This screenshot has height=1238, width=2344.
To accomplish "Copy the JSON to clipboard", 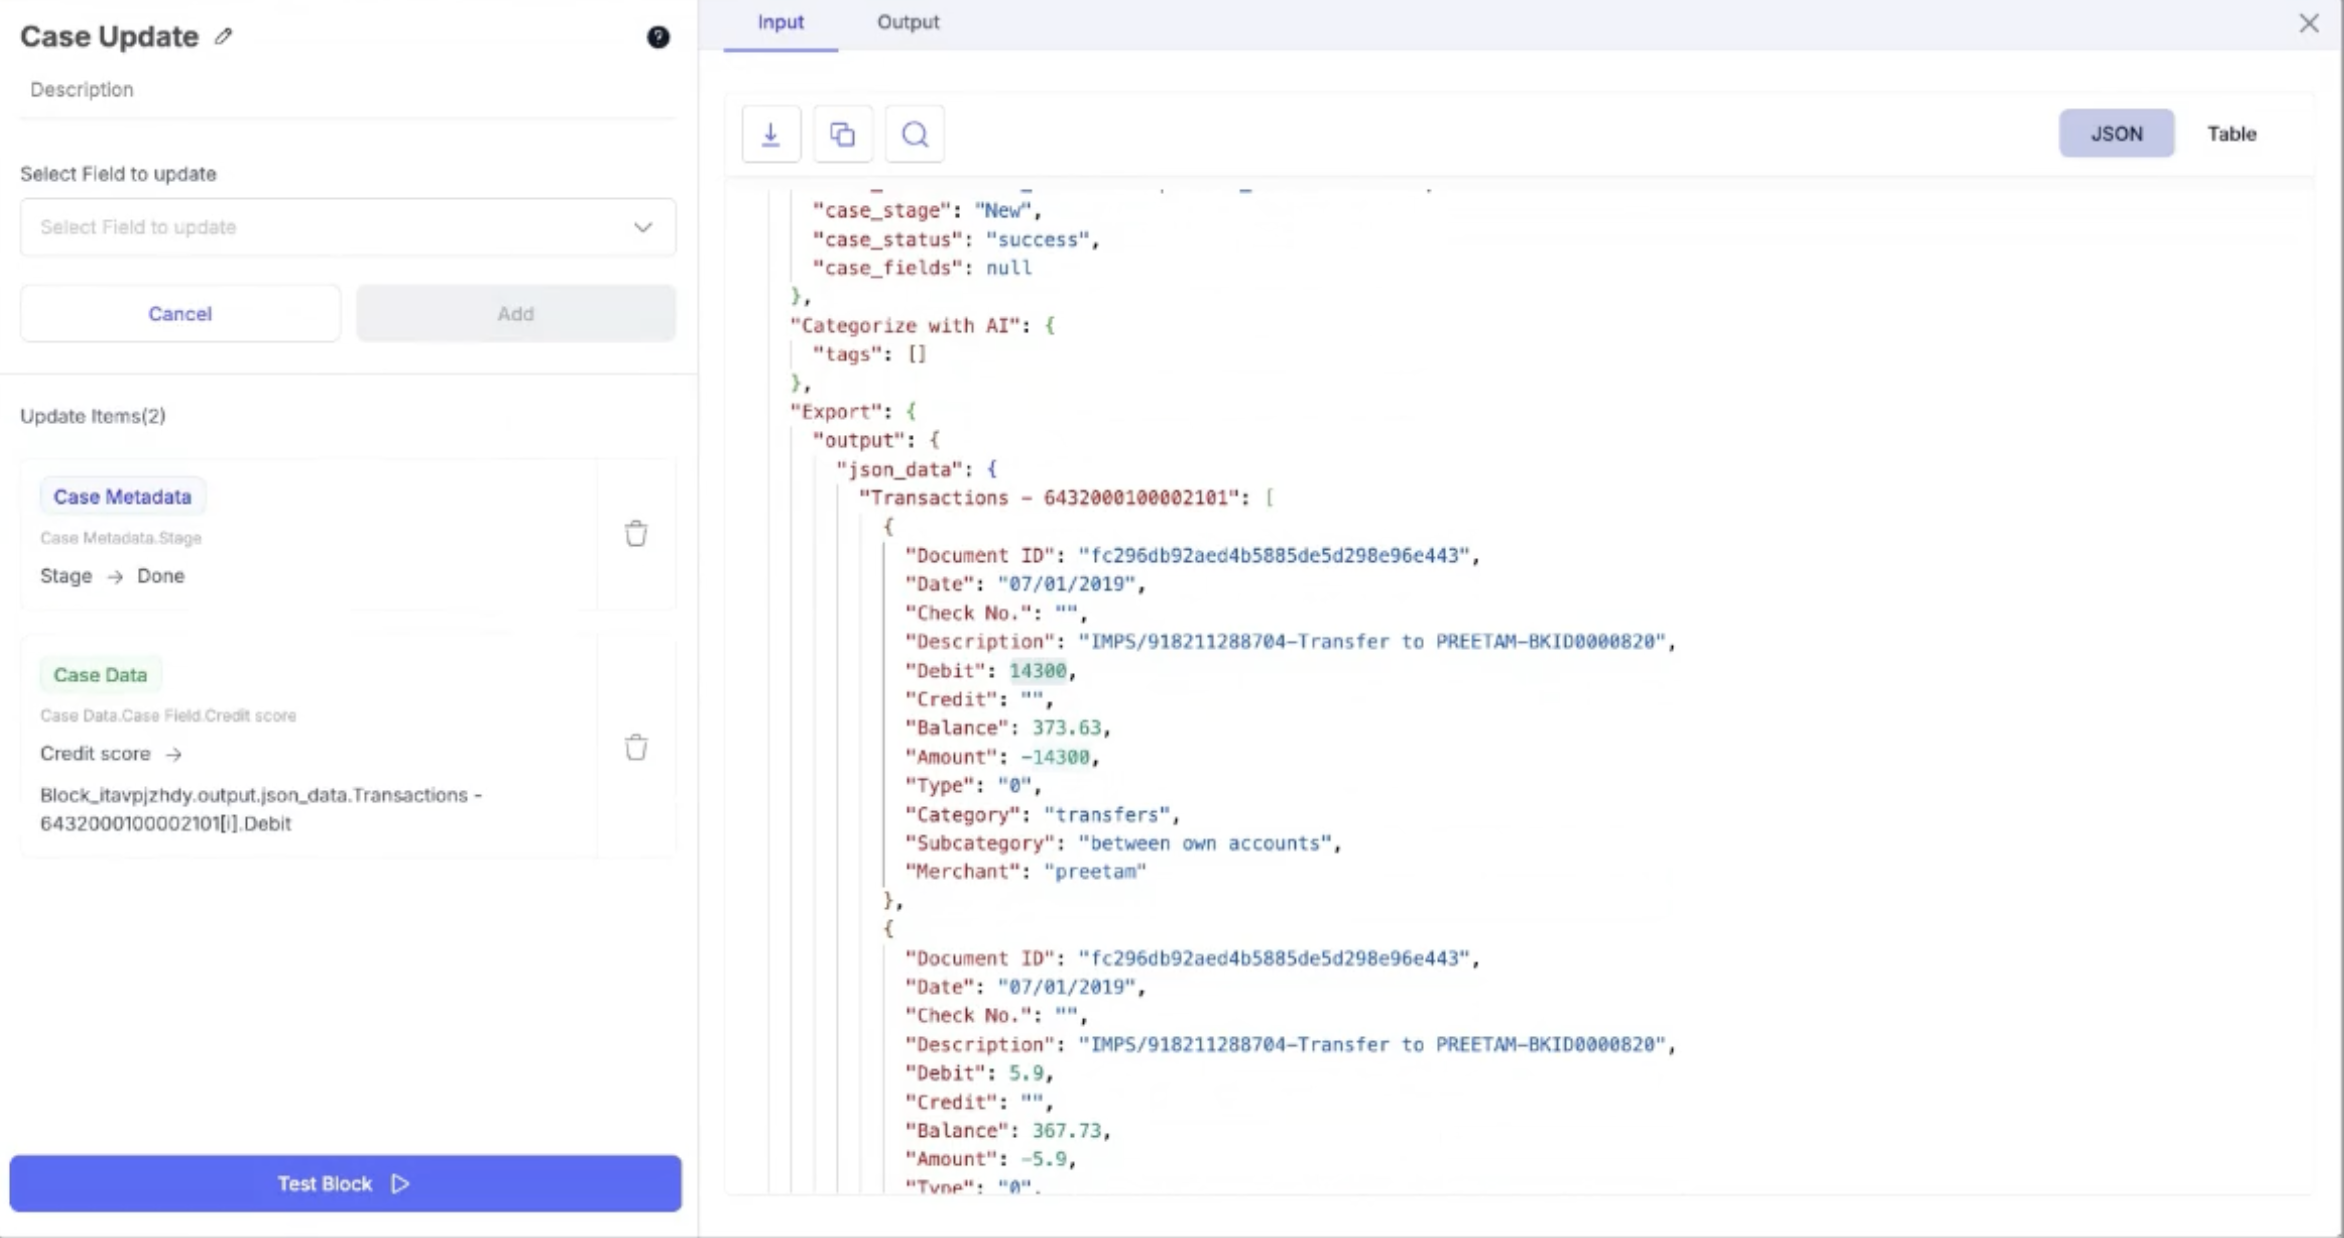I will pos(843,134).
